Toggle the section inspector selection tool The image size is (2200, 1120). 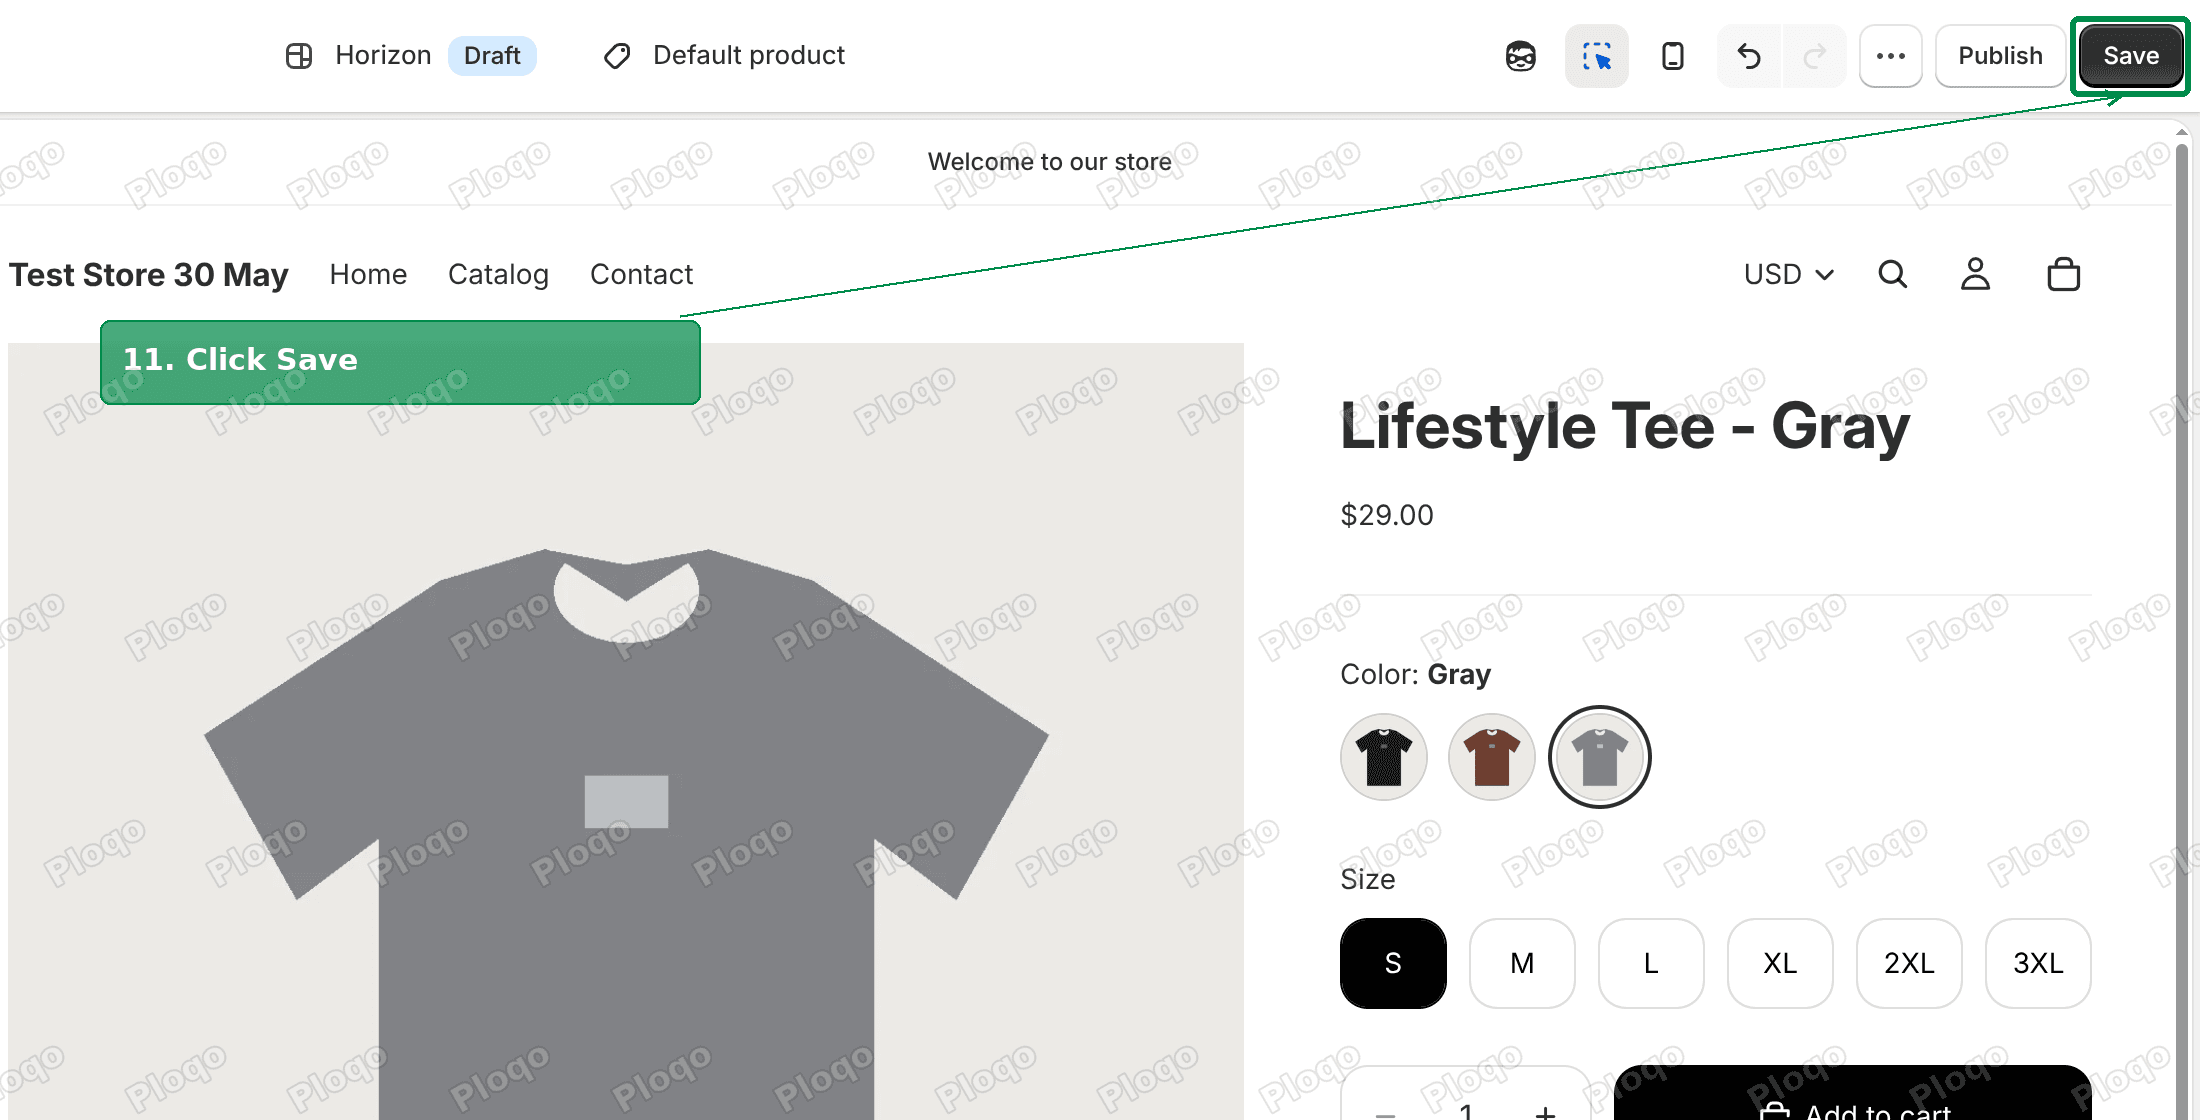1597,56
